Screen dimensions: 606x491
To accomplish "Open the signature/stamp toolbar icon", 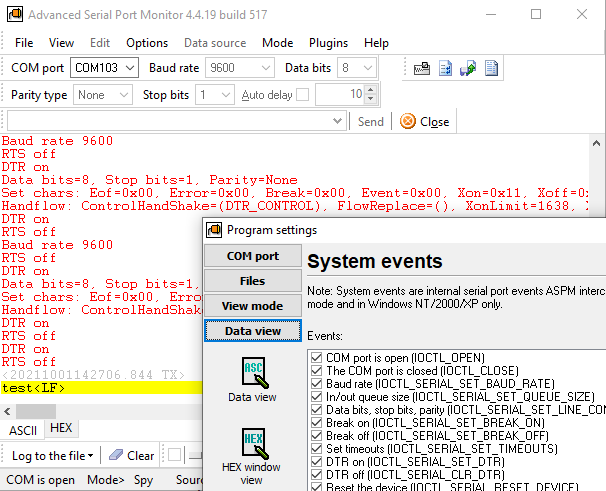I will pyautogui.click(x=422, y=68).
